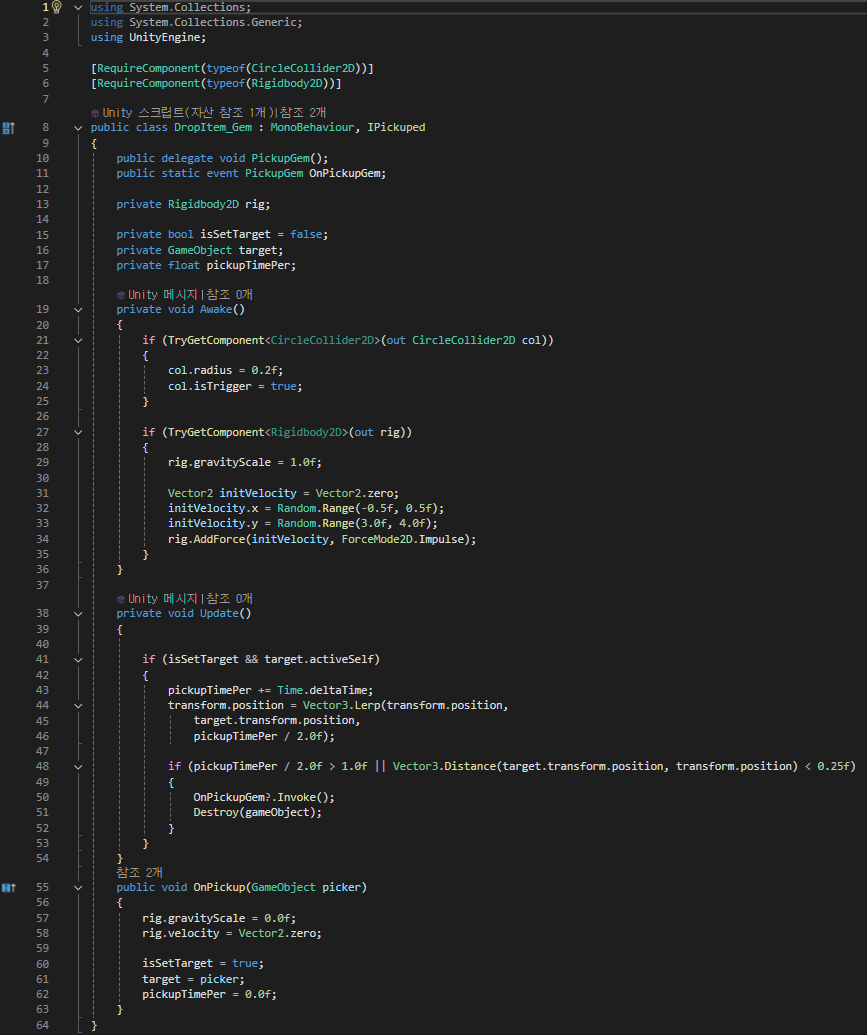The image size is (867, 1035).
Task: Click line number 64 in the gutter
Action: 42,1025
